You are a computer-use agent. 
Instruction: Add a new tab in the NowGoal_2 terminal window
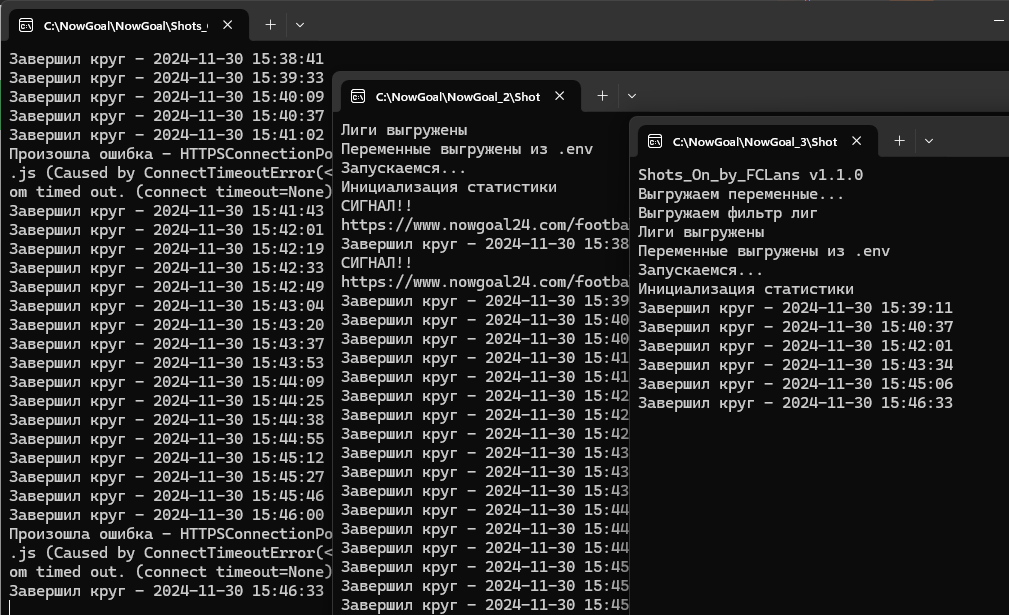tap(602, 96)
